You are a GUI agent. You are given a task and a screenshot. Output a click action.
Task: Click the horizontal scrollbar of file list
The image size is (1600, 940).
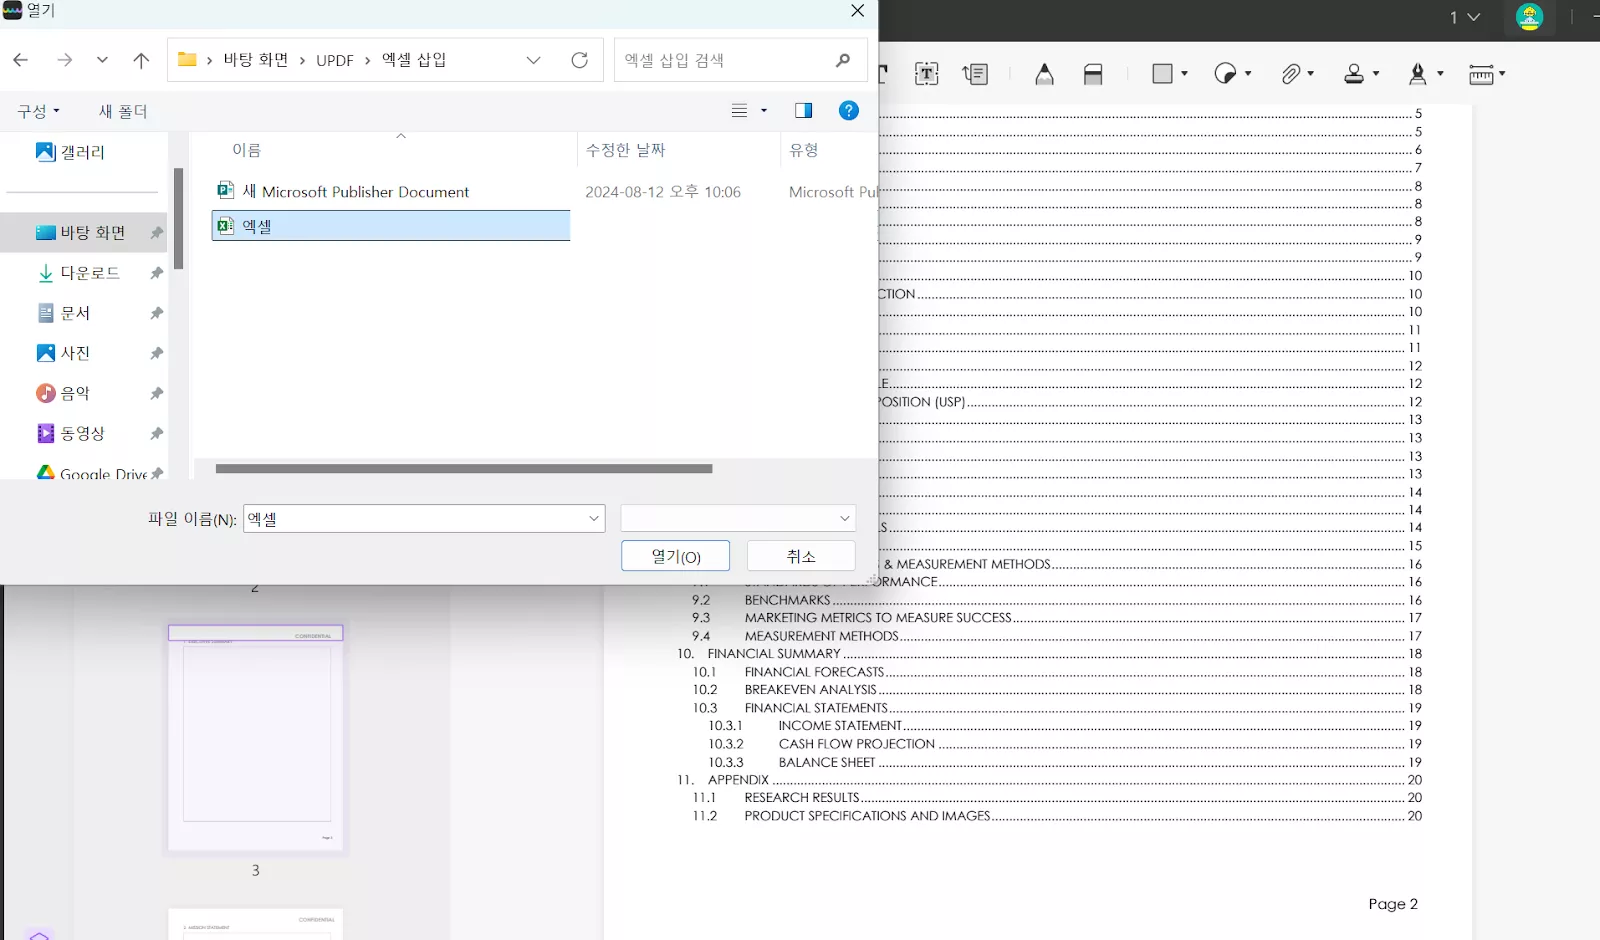[464, 468]
